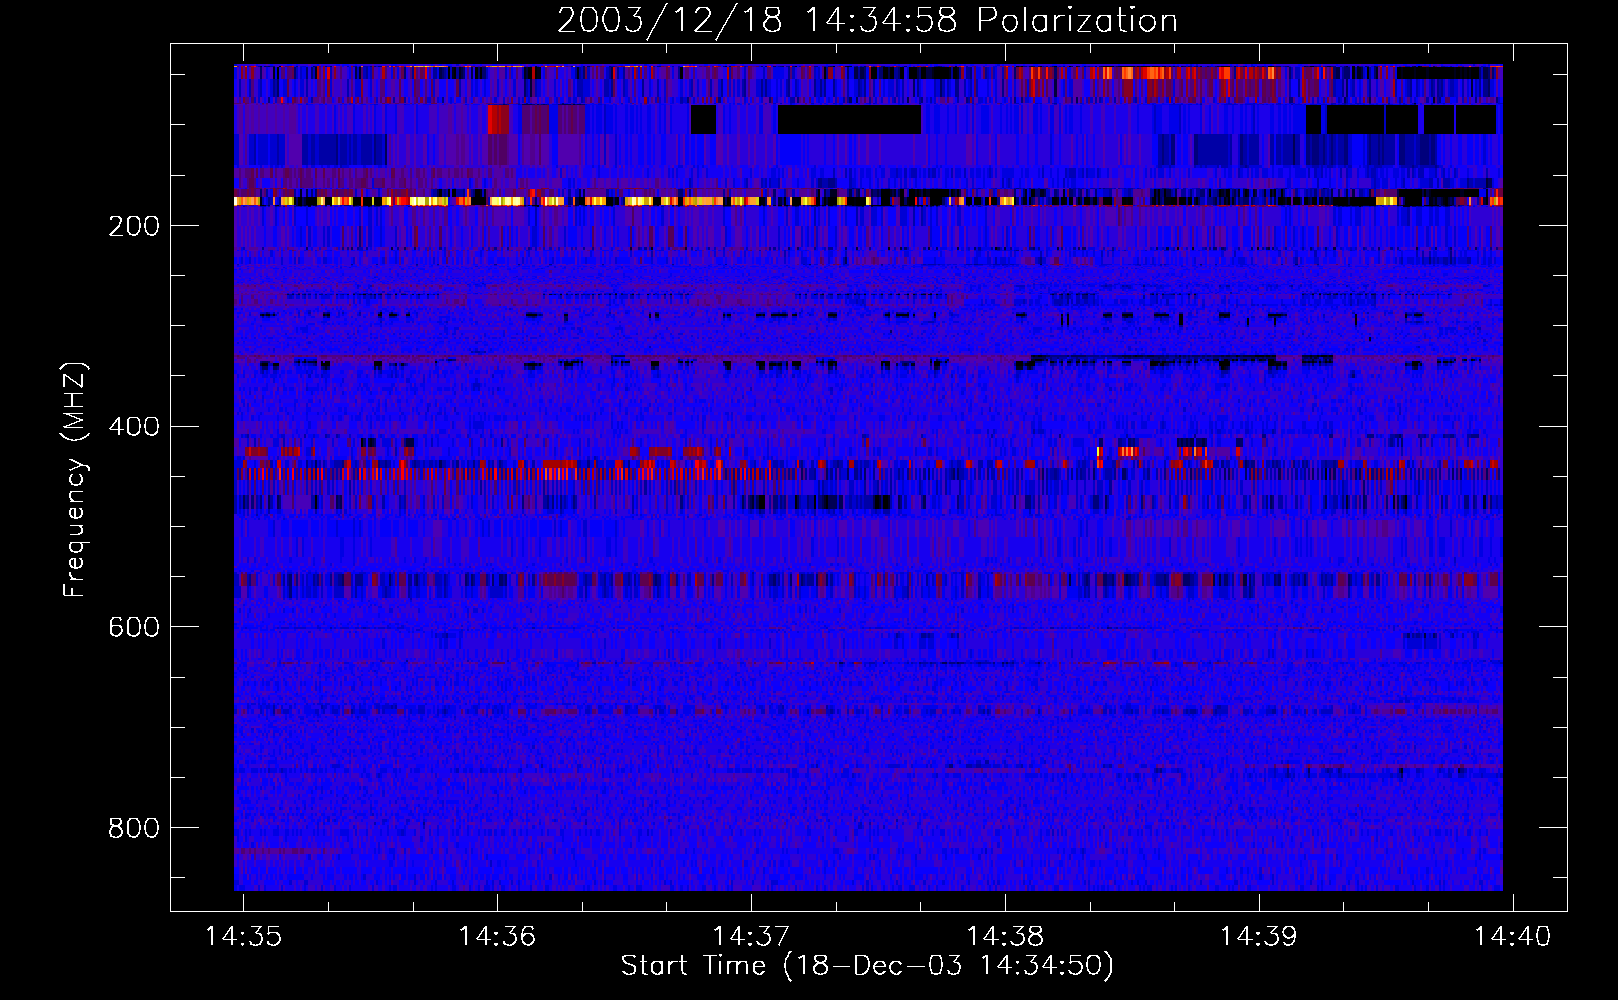The image size is (1618, 1000).
Task: Click the 600 frequency tick label
Action: tap(134, 627)
